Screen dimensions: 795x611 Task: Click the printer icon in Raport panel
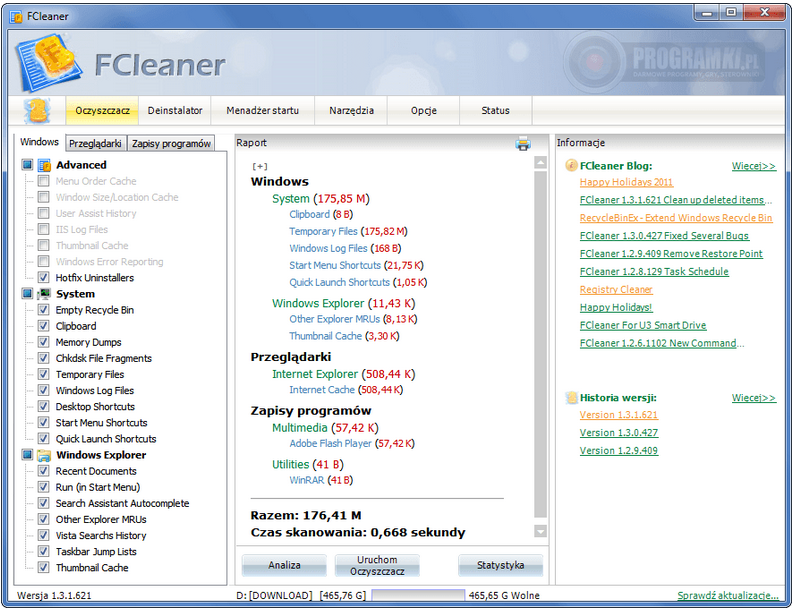click(523, 144)
